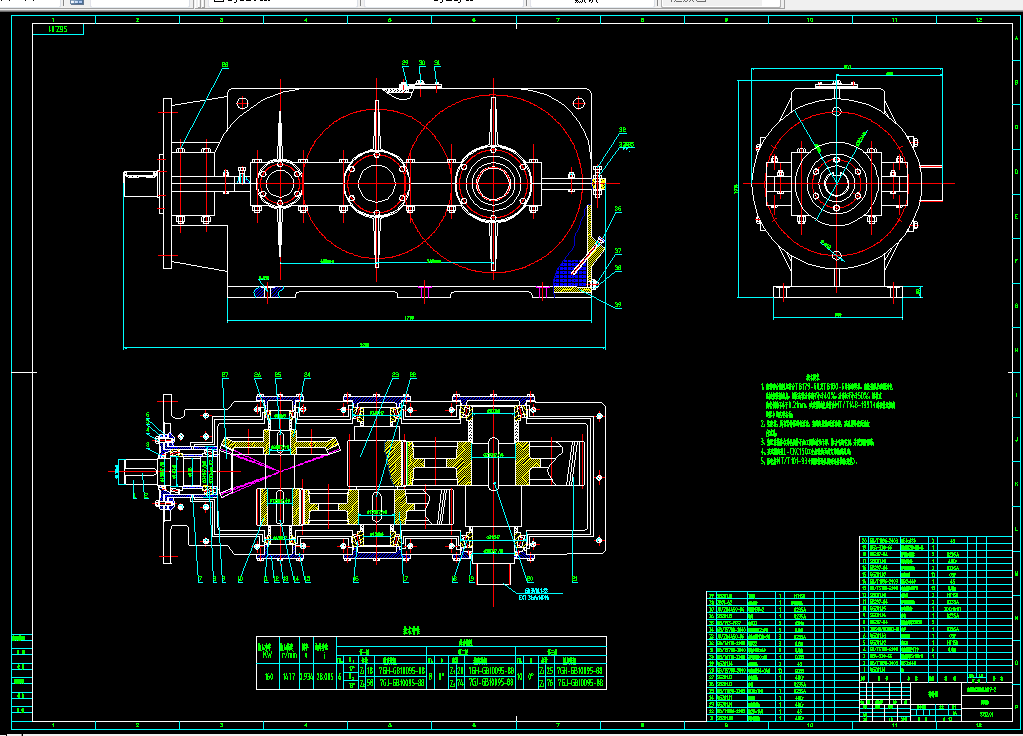Select part balloon number 36
The height and width of the screenshot is (736, 1023).
618,209
